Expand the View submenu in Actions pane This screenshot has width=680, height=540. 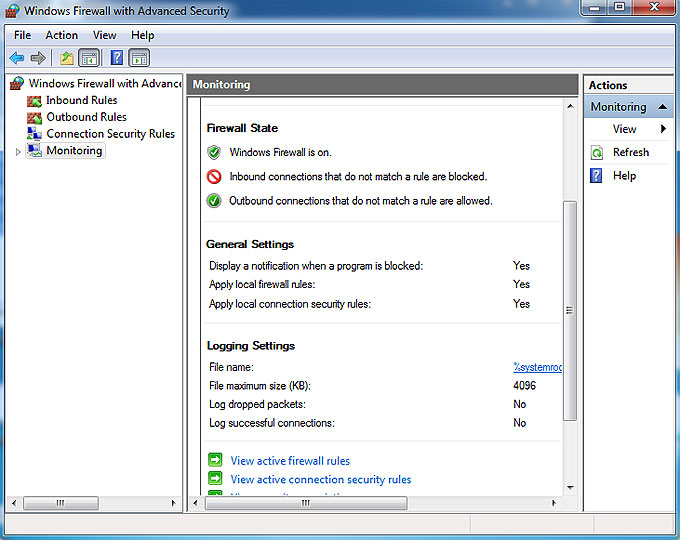coord(662,129)
